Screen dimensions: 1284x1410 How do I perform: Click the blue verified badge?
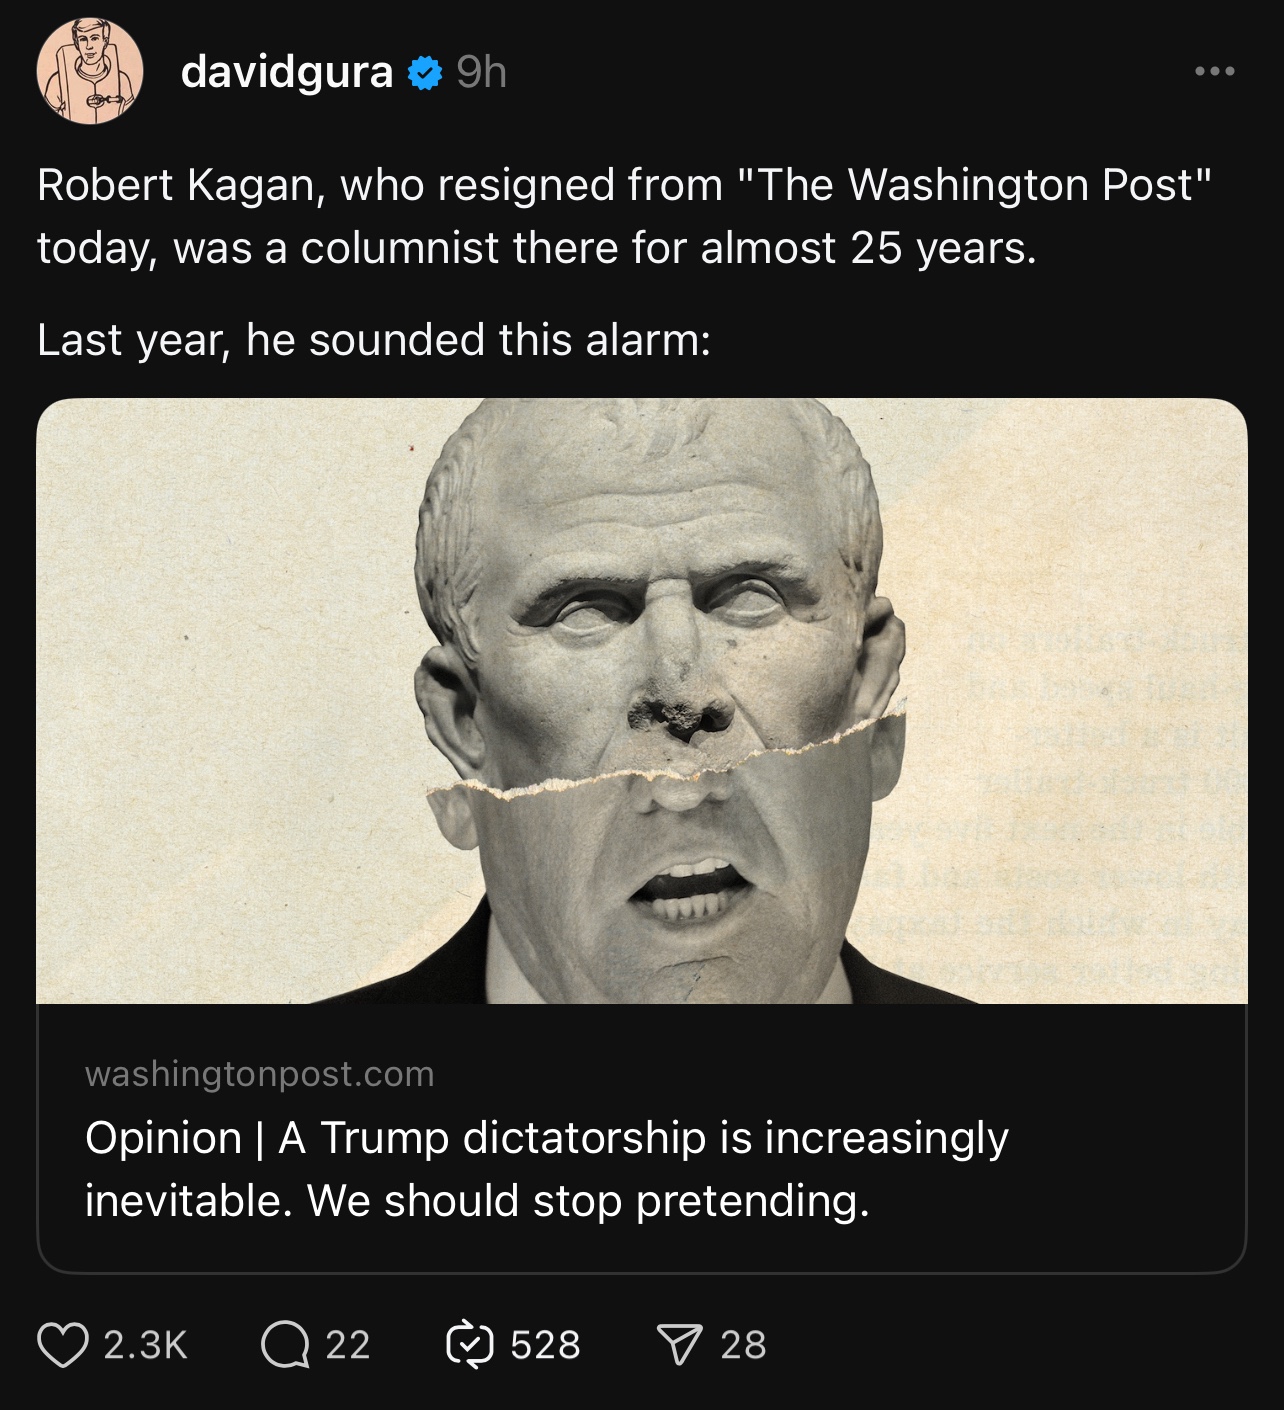point(425,73)
